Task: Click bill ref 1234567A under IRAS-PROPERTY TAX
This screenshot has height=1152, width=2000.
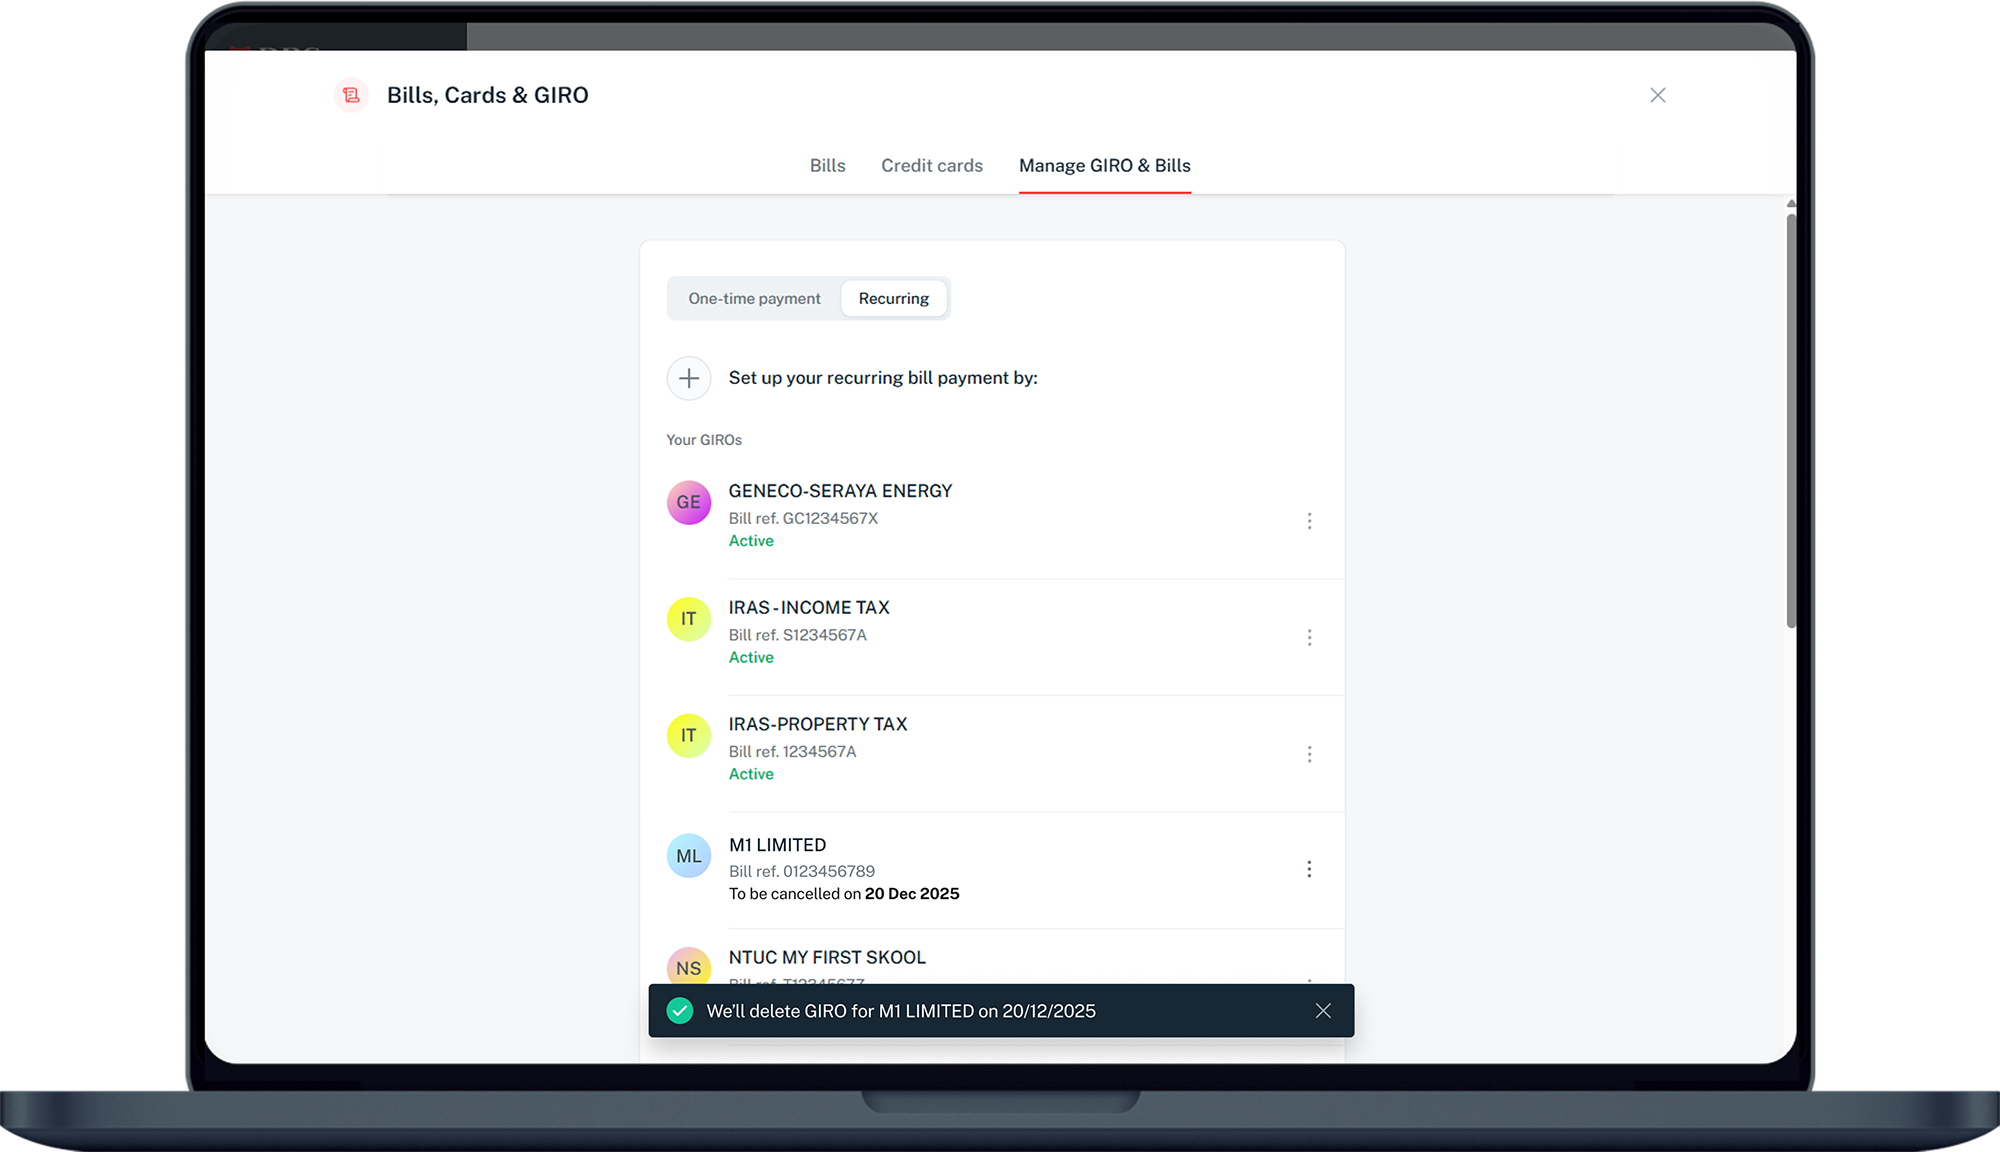Action: pos(792,752)
